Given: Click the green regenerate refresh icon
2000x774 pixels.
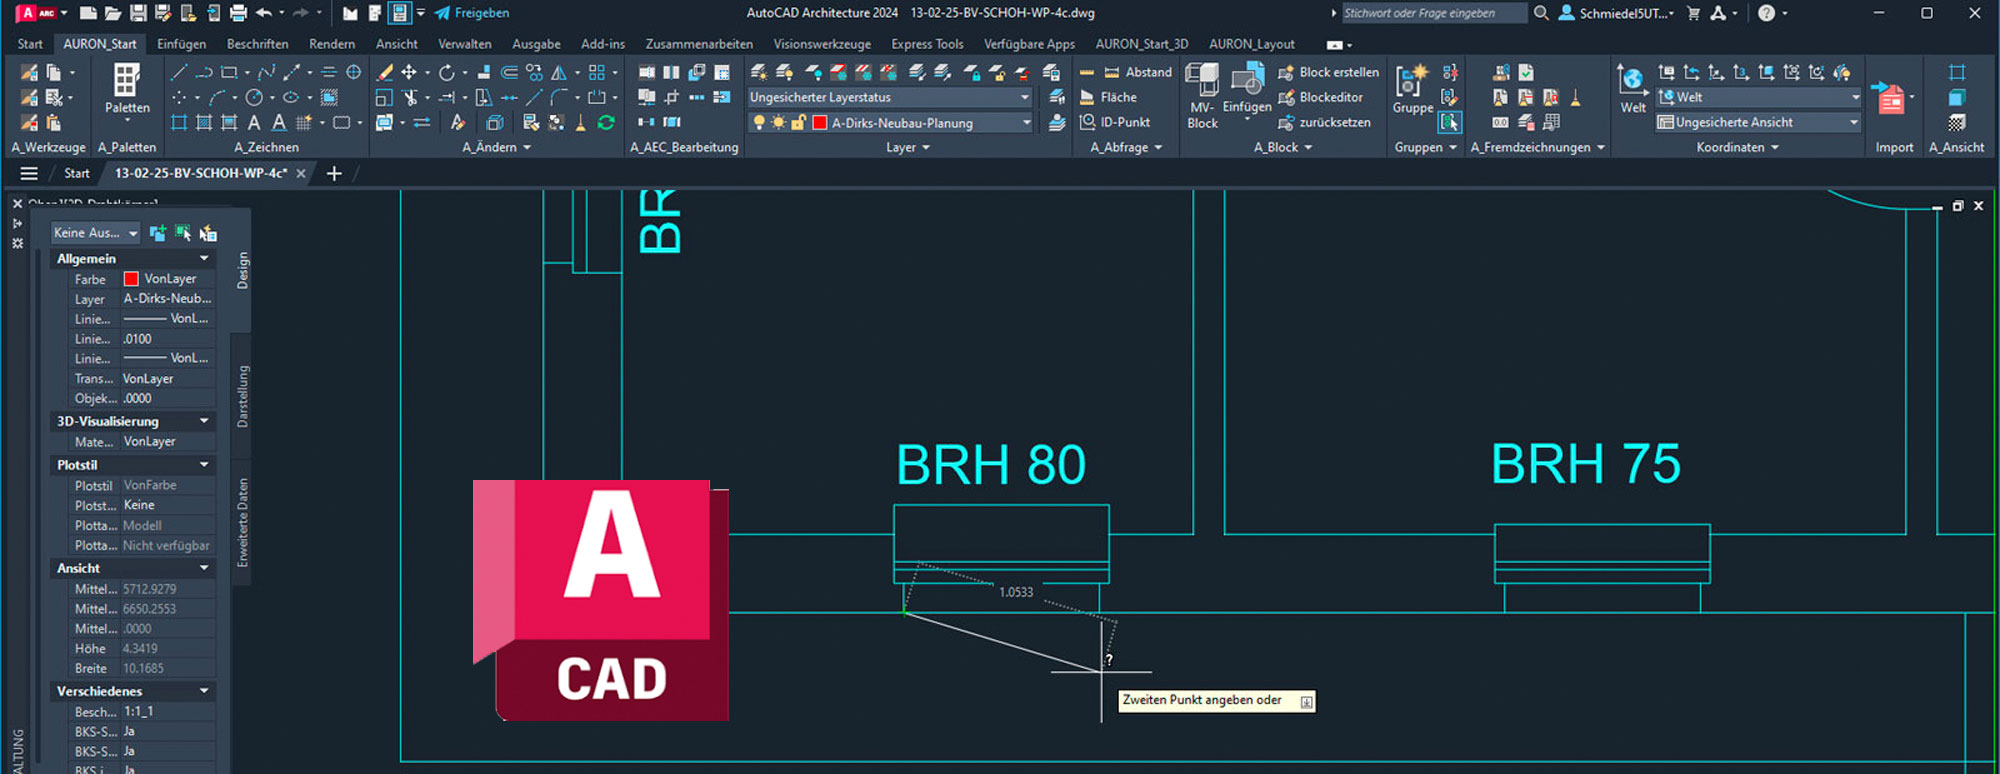Looking at the screenshot, I should [x=606, y=122].
